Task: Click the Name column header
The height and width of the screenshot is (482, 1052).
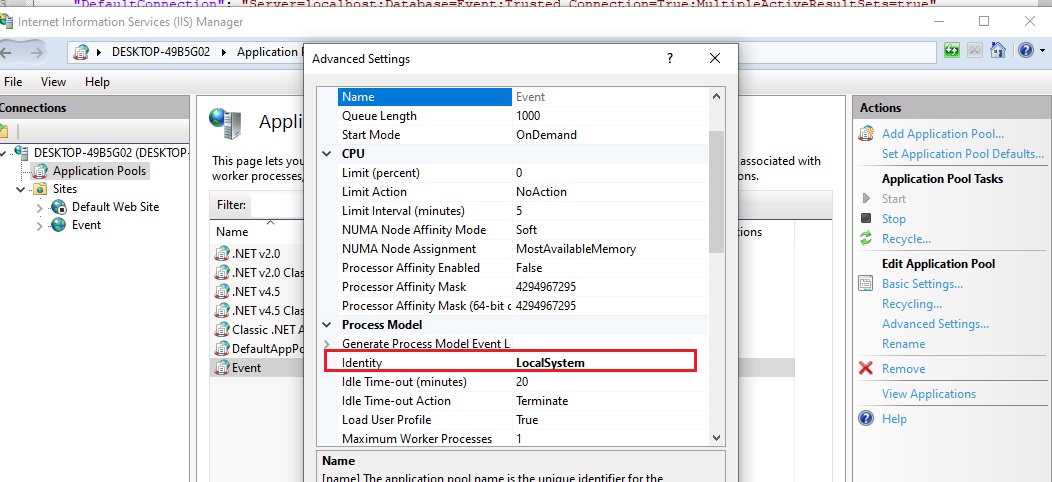Action: (232, 232)
